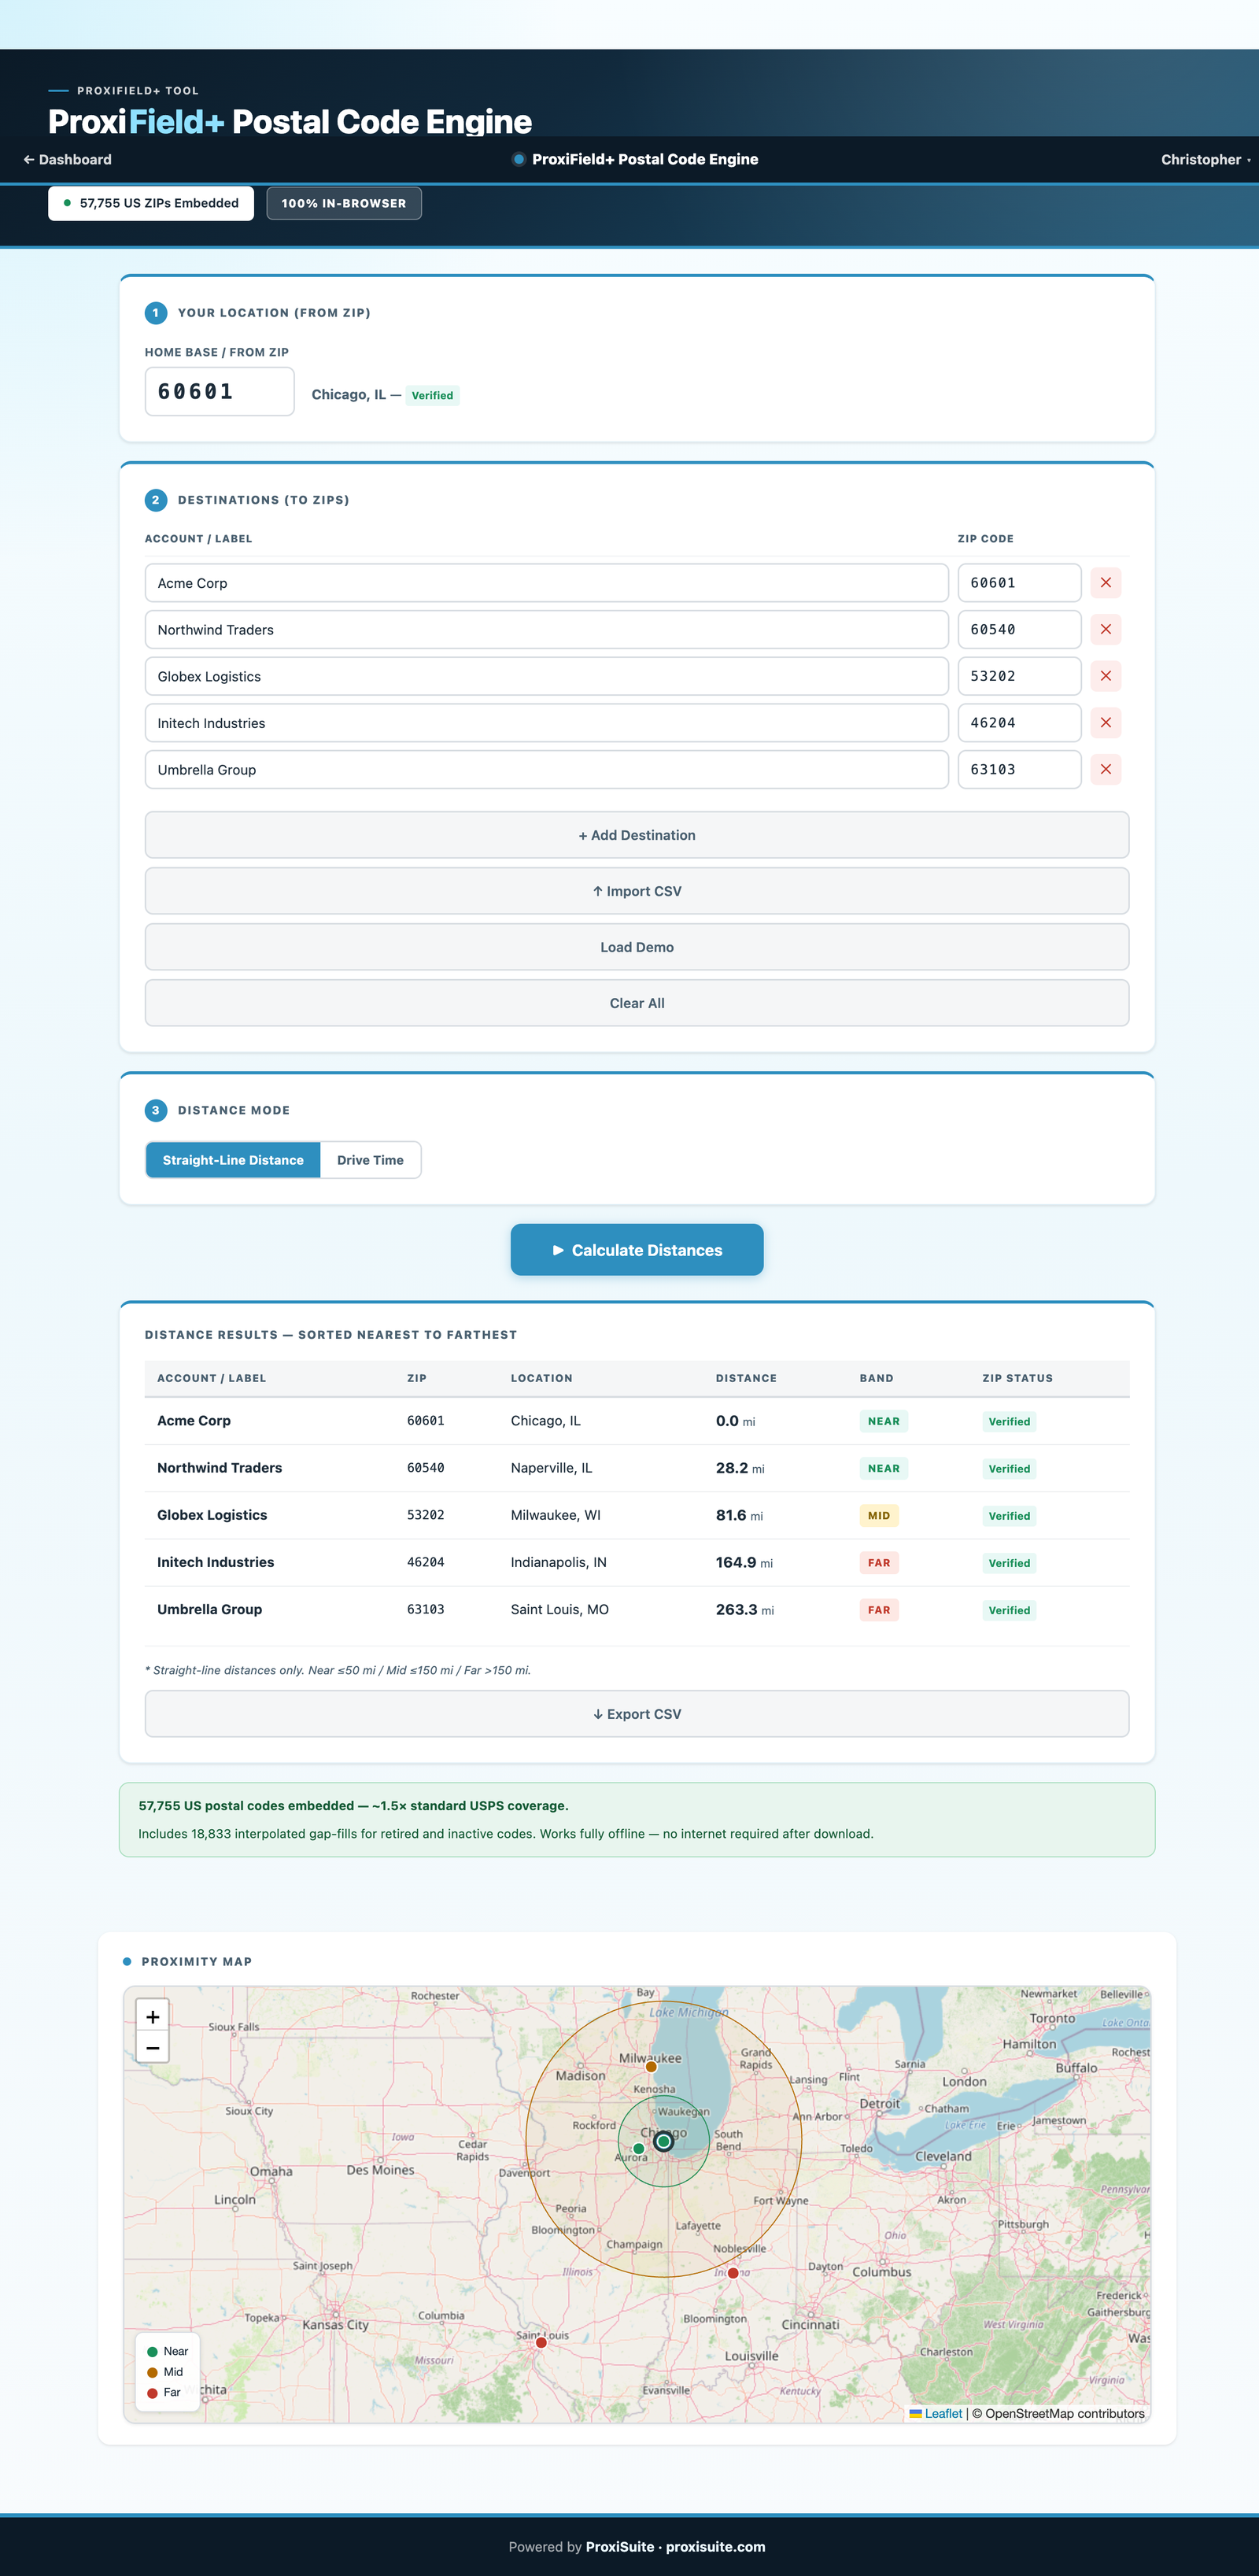Click the 81.6 mi distance value

coord(739,1515)
